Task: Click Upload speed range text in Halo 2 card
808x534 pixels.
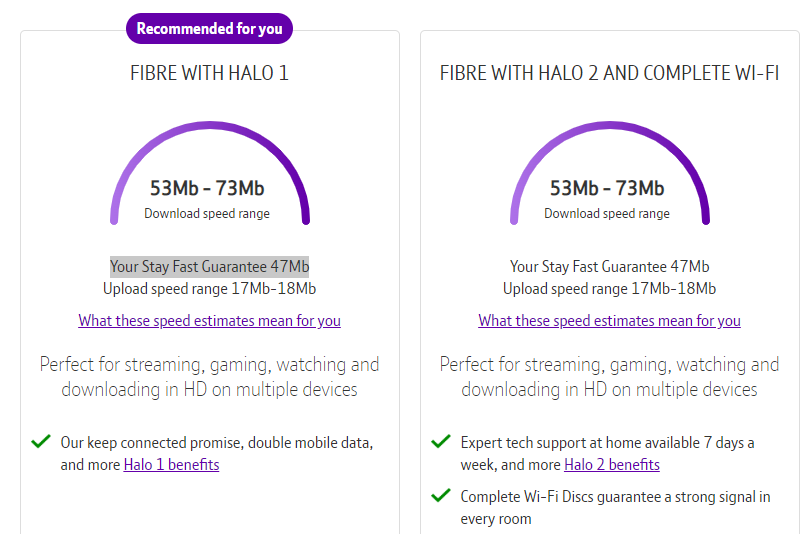Action: coord(609,289)
